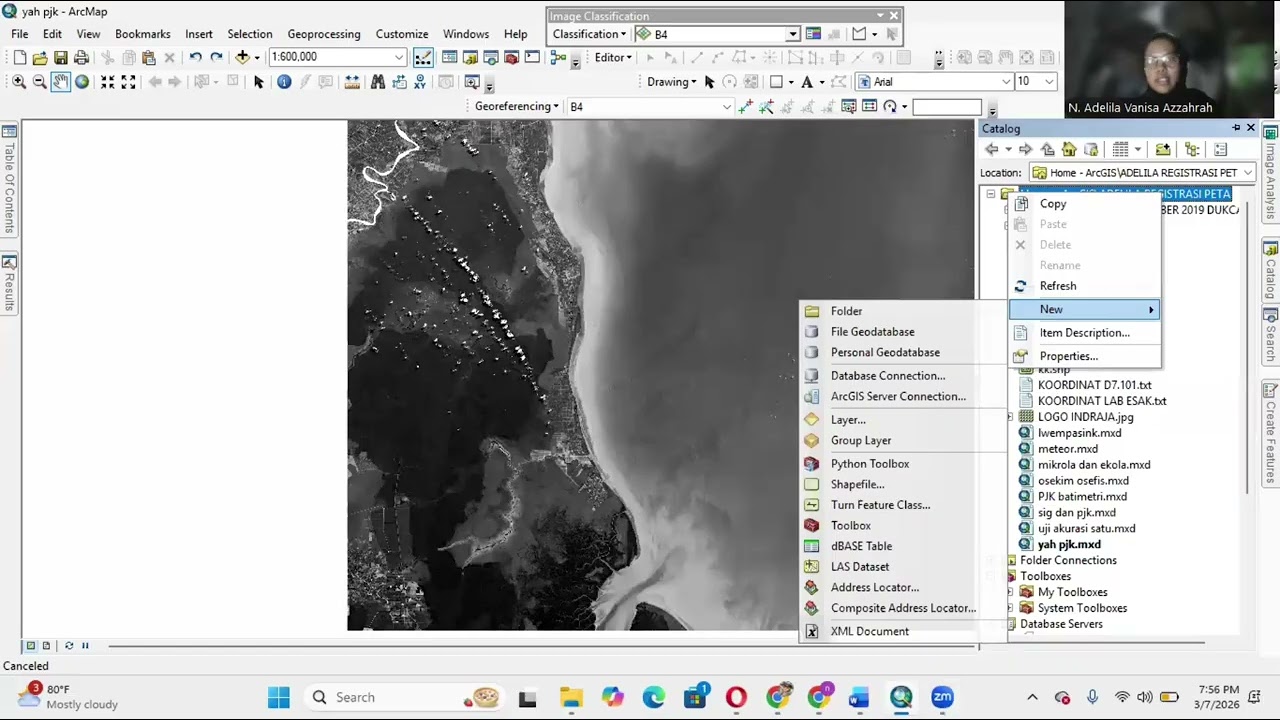
Task: Activate the Identify tool
Action: (284, 82)
